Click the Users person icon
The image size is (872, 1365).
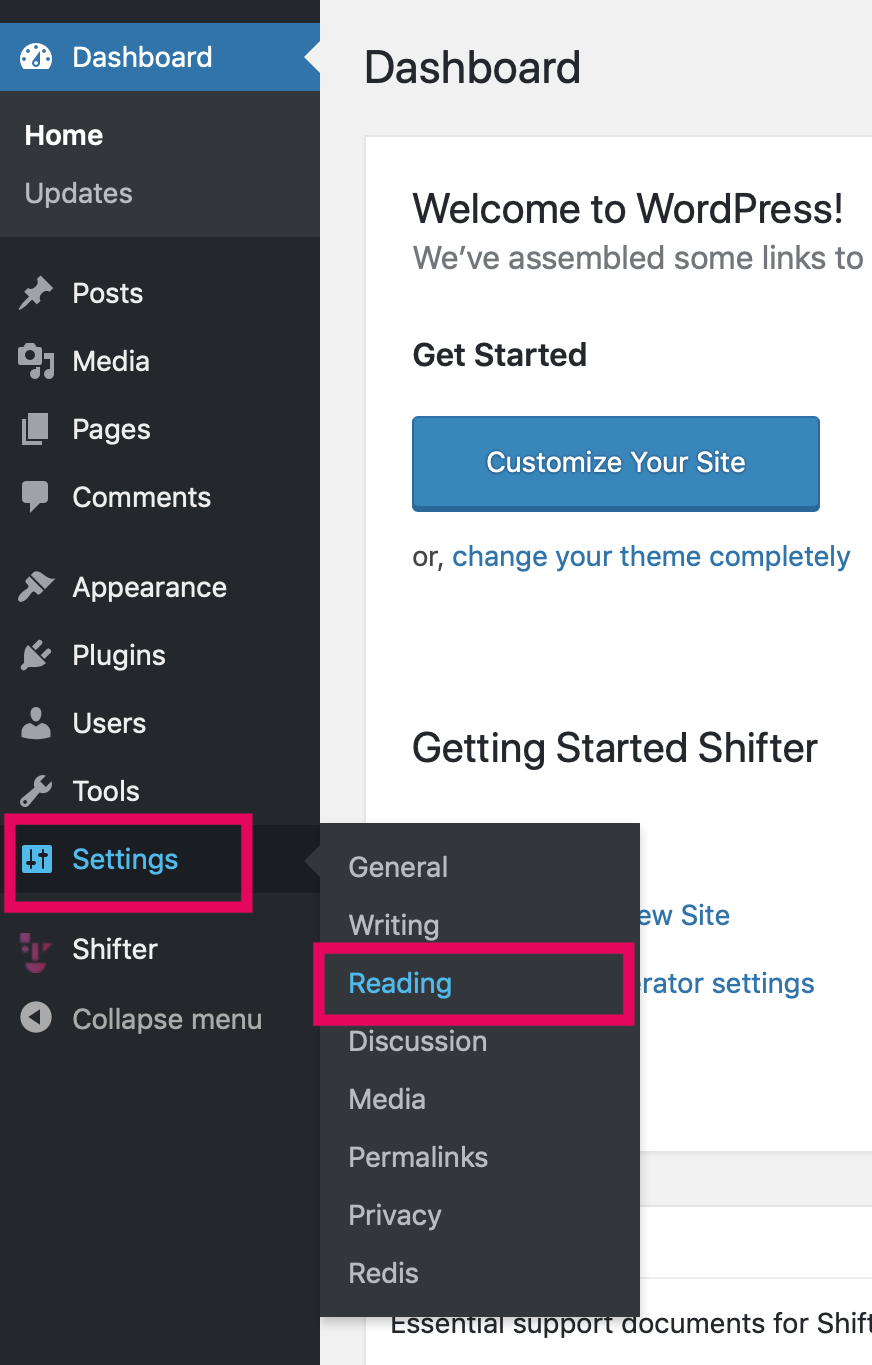tap(36, 723)
